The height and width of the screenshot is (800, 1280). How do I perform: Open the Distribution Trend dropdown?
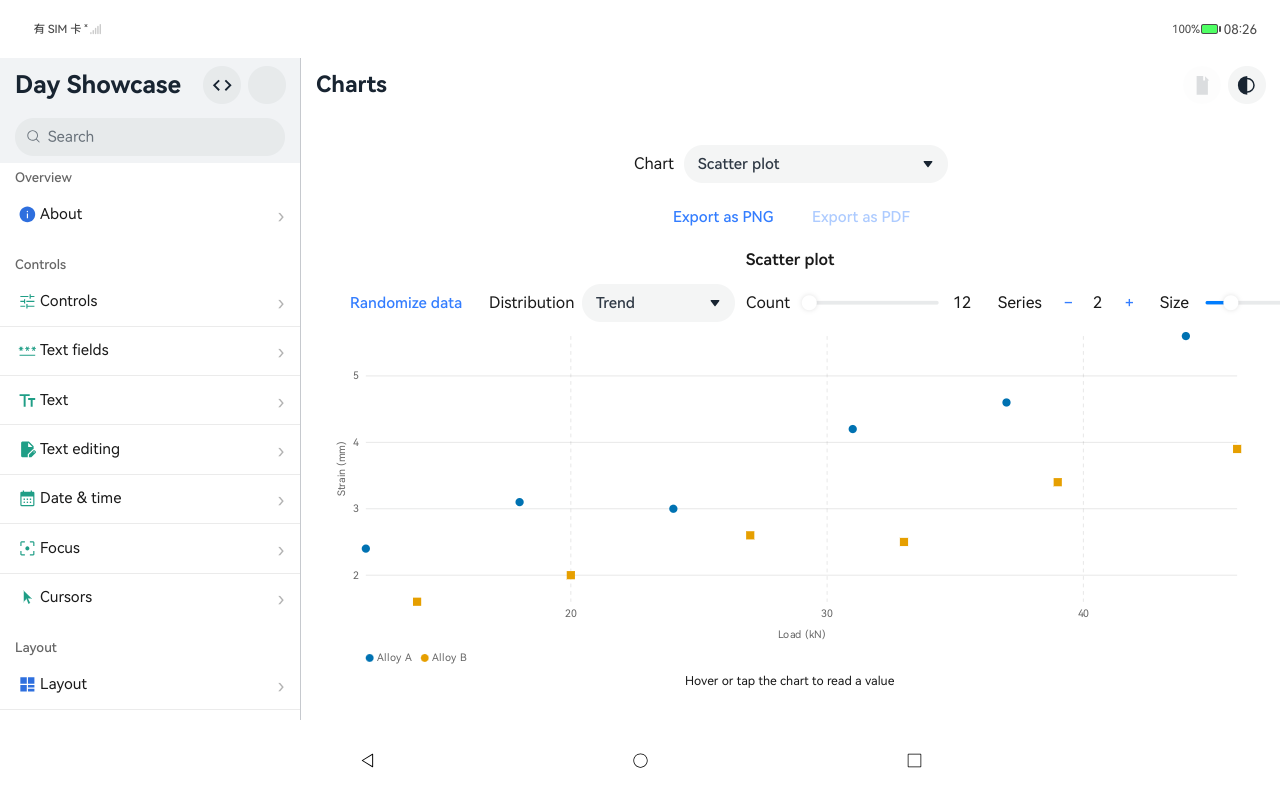tap(658, 303)
